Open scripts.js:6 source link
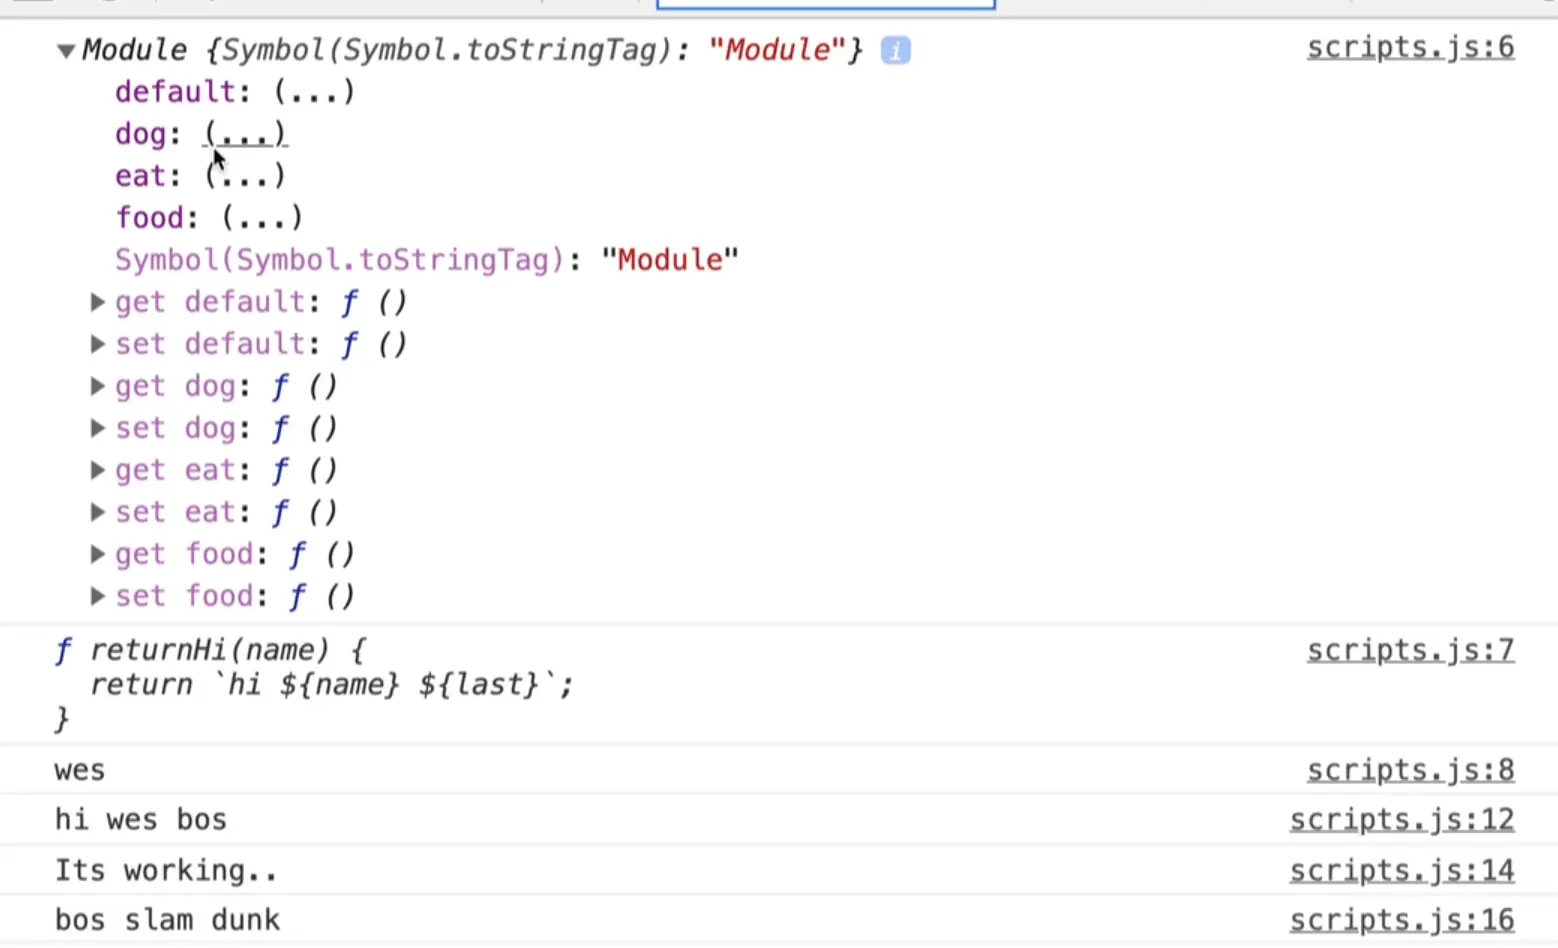Viewport: 1558px width, 948px height. [x=1410, y=47]
